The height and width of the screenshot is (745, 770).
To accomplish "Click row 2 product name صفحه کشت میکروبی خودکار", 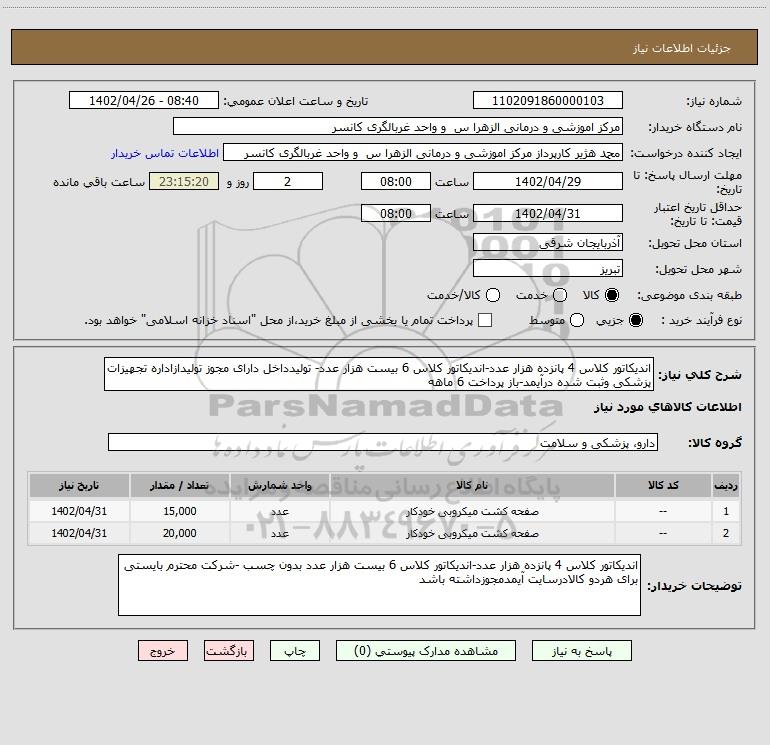I will 472,534.
